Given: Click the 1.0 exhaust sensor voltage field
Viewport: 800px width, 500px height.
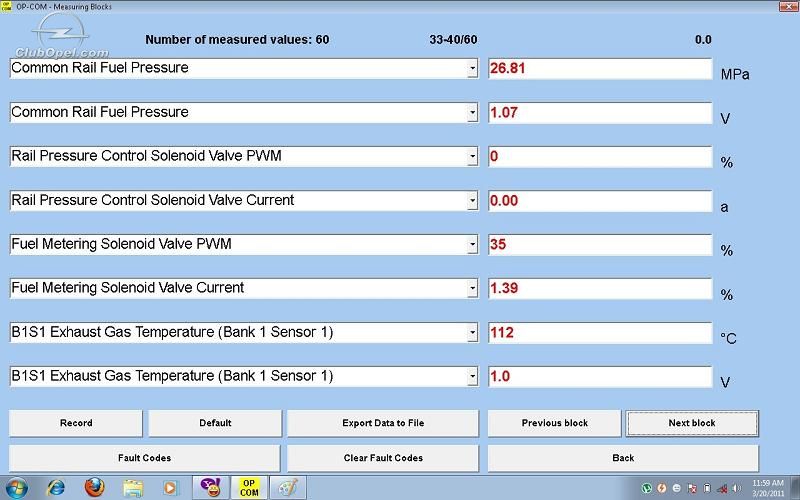Looking at the screenshot, I should (600, 377).
